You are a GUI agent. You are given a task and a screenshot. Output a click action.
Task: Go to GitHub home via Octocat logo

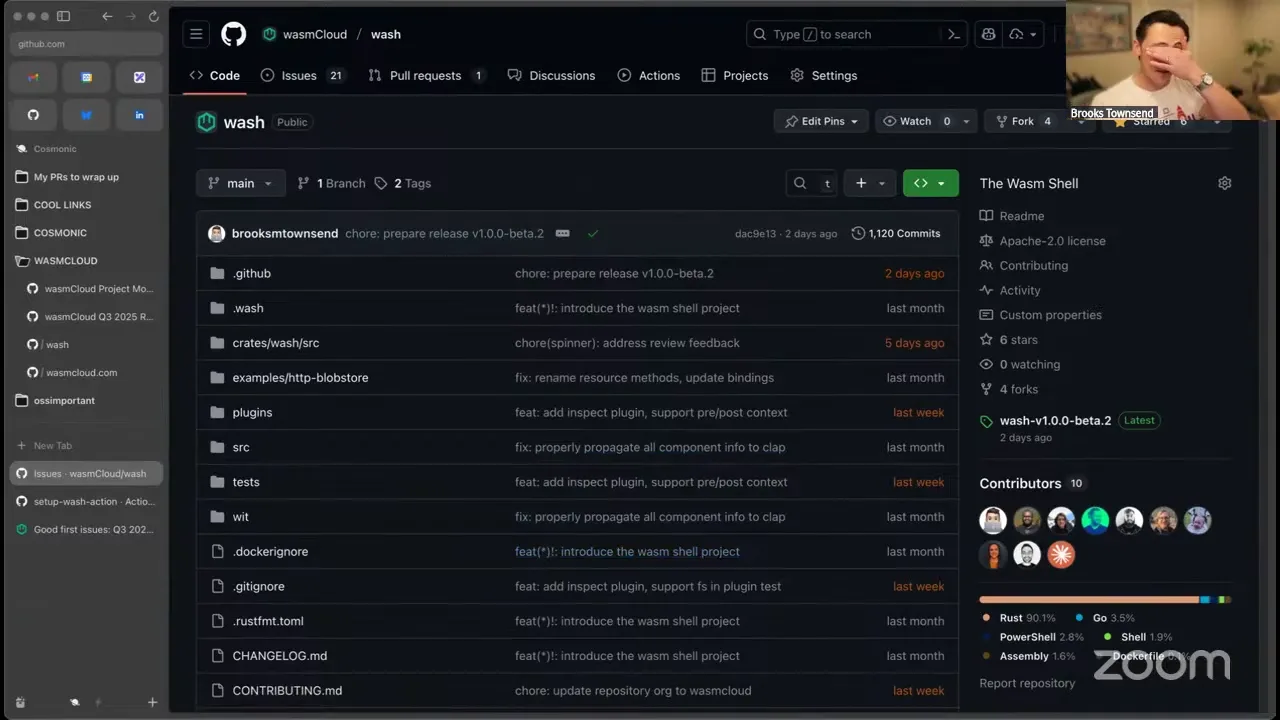tap(233, 34)
